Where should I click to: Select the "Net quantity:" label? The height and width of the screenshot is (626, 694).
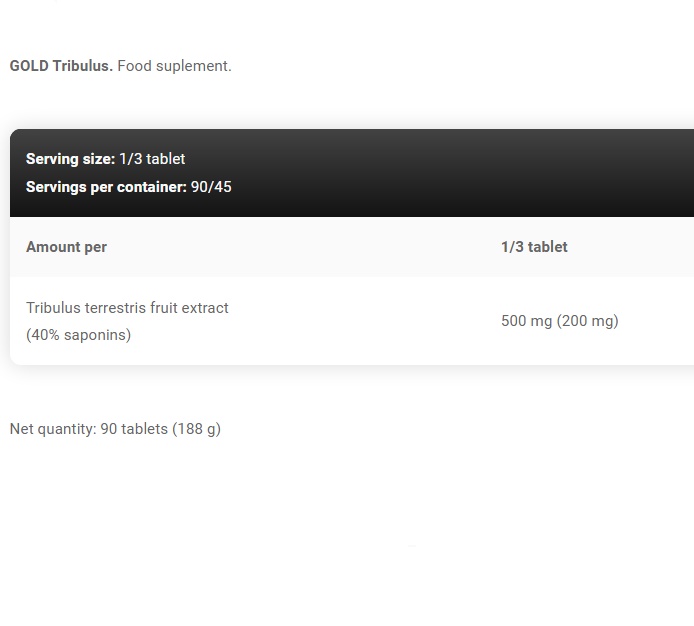coord(52,429)
